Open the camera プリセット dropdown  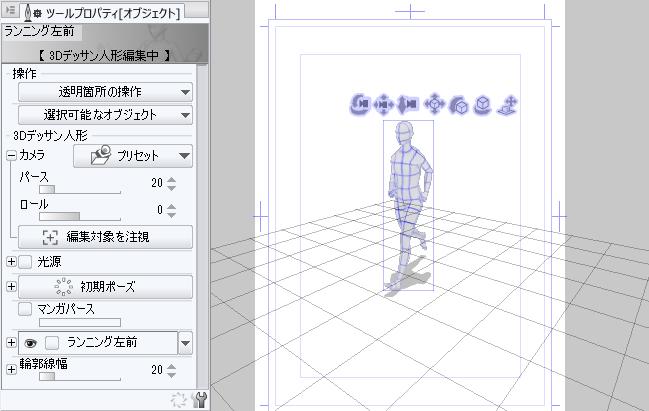tap(133, 156)
